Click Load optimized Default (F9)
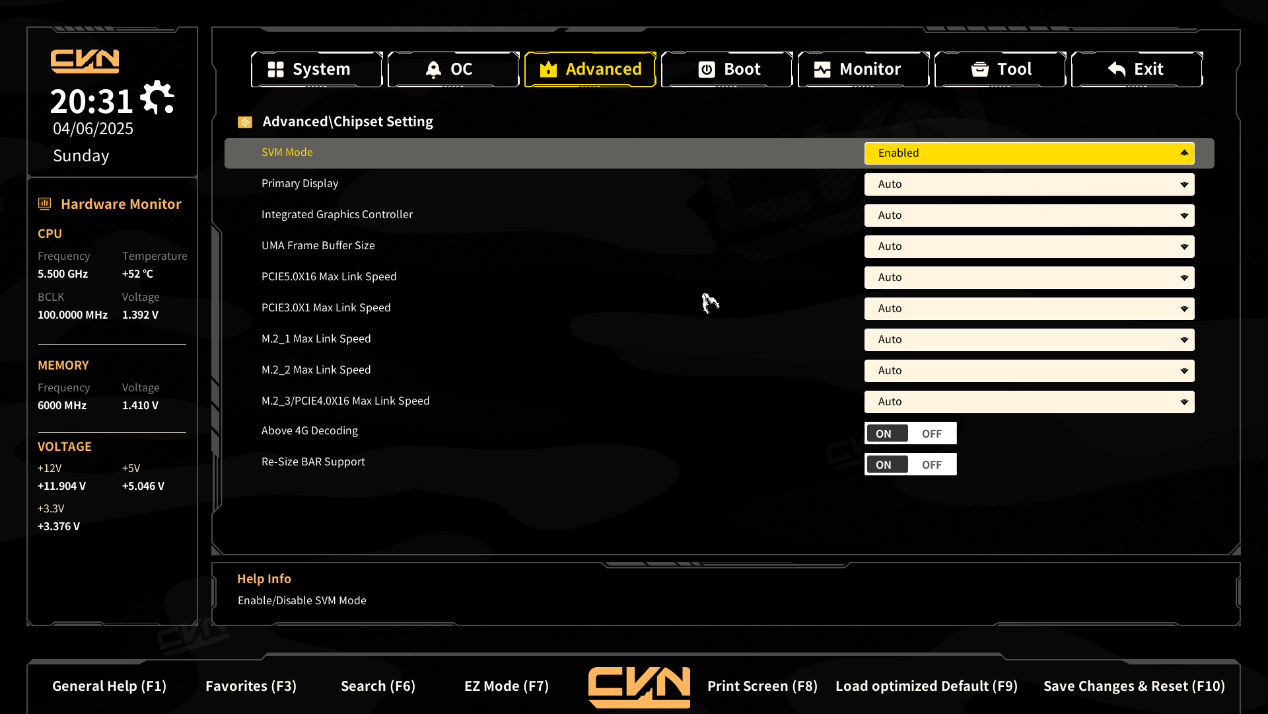 [x=926, y=686]
